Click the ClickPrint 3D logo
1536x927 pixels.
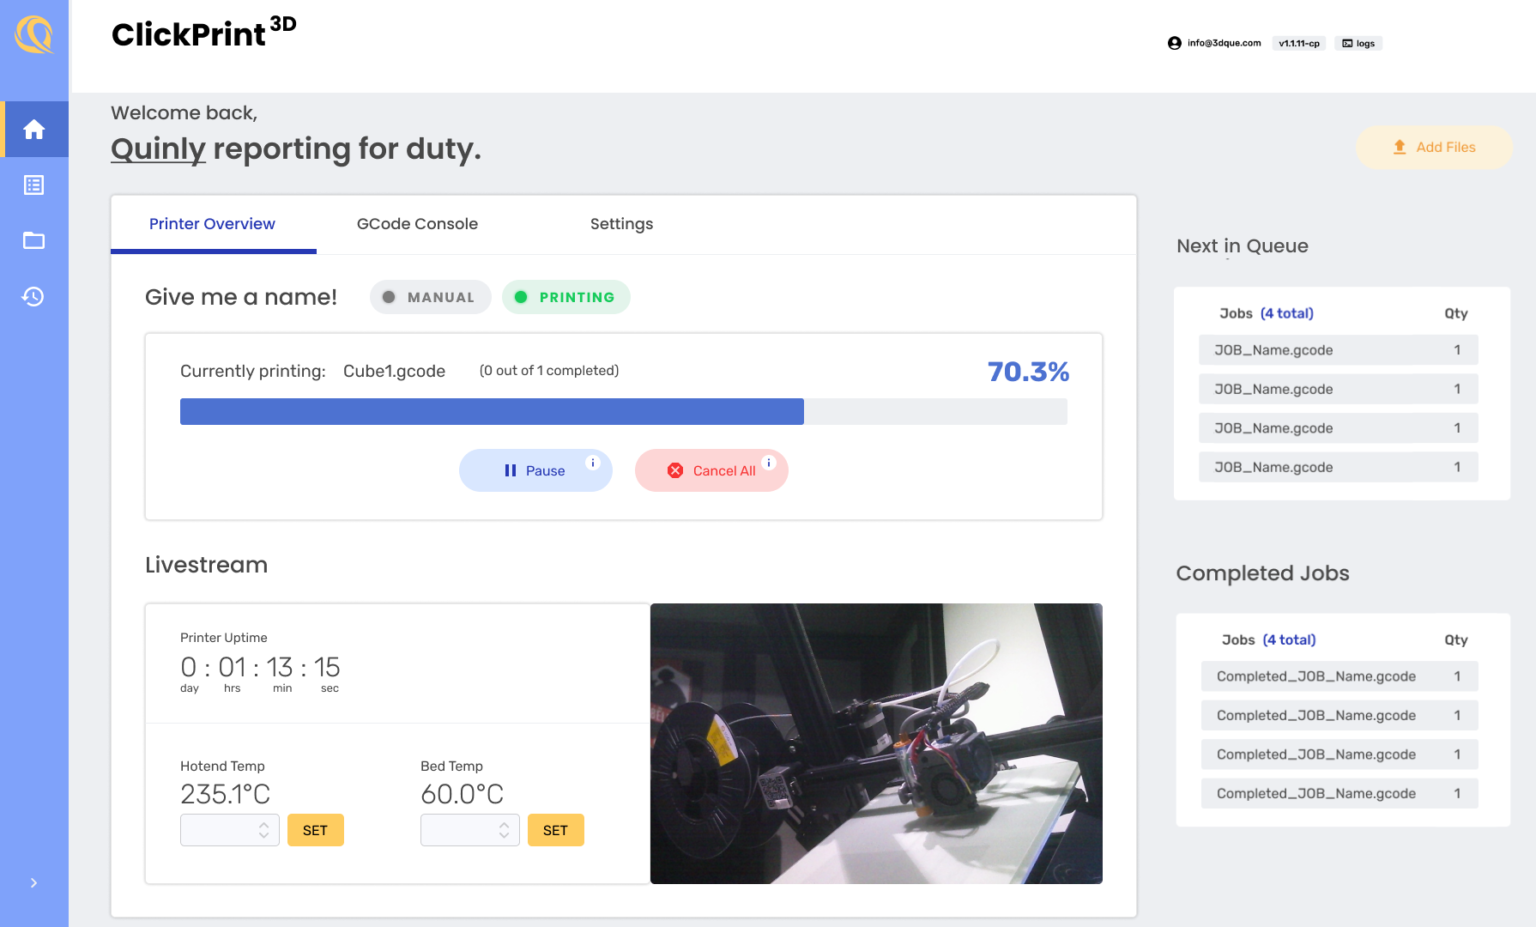[x=203, y=33]
